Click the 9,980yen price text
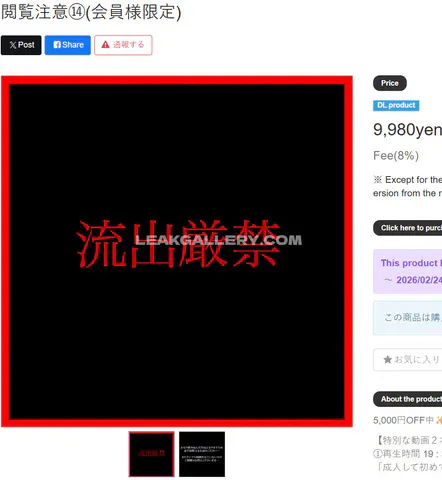The image size is (442, 480). tap(407, 130)
